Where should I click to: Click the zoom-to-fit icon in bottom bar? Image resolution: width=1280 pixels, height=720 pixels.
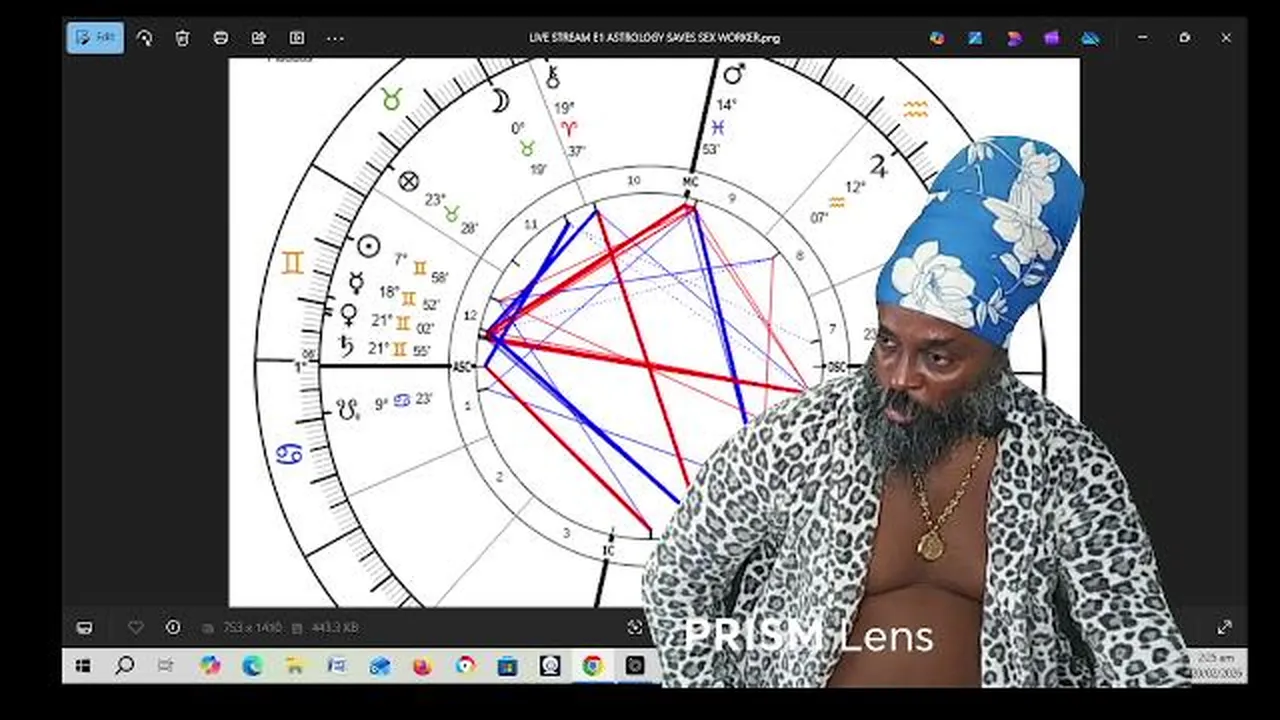coord(634,628)
